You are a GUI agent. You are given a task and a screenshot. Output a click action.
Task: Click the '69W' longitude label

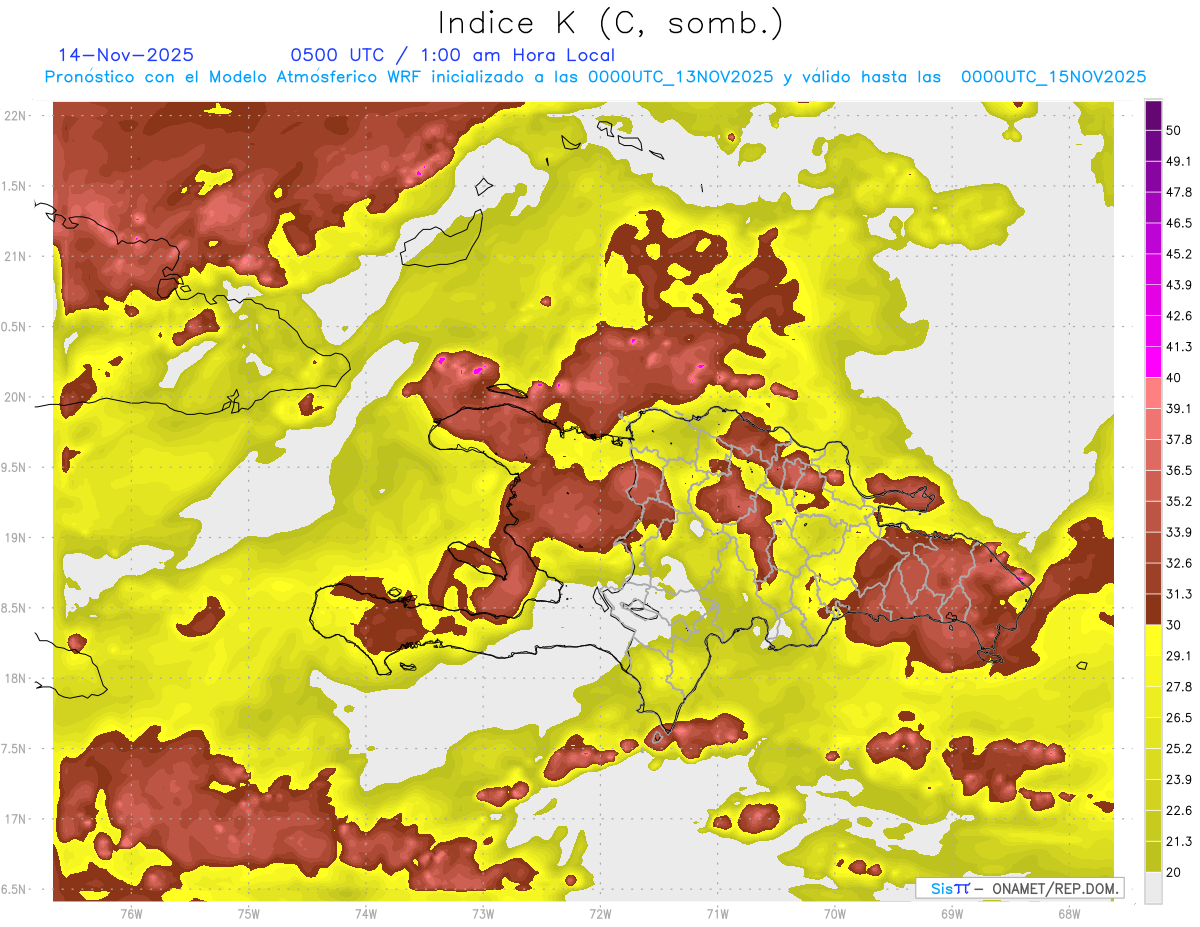pos(951,914)
